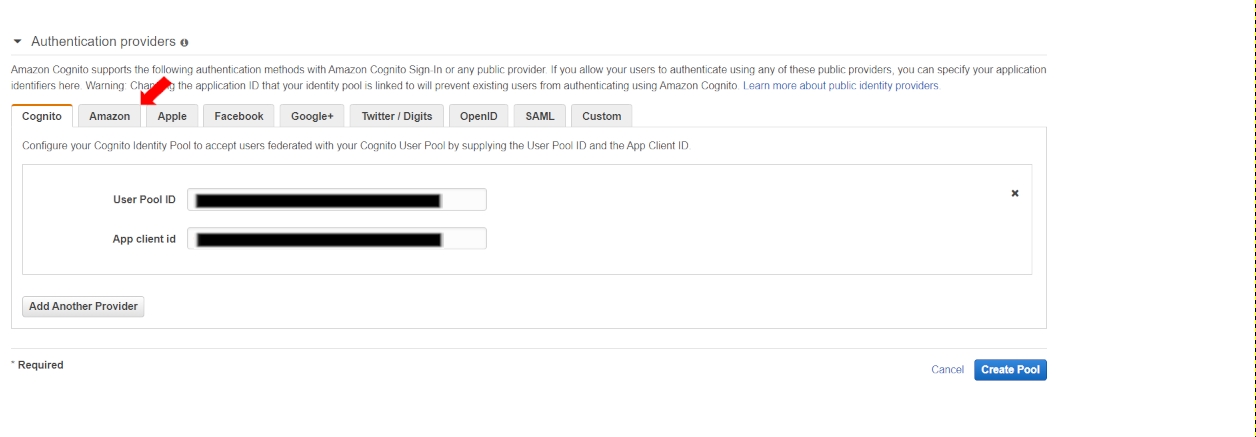Image resolution: width=1256 pixels, height=437 pixels.
Task: Click the User Pool ID input field
Action: coord(337,200)
